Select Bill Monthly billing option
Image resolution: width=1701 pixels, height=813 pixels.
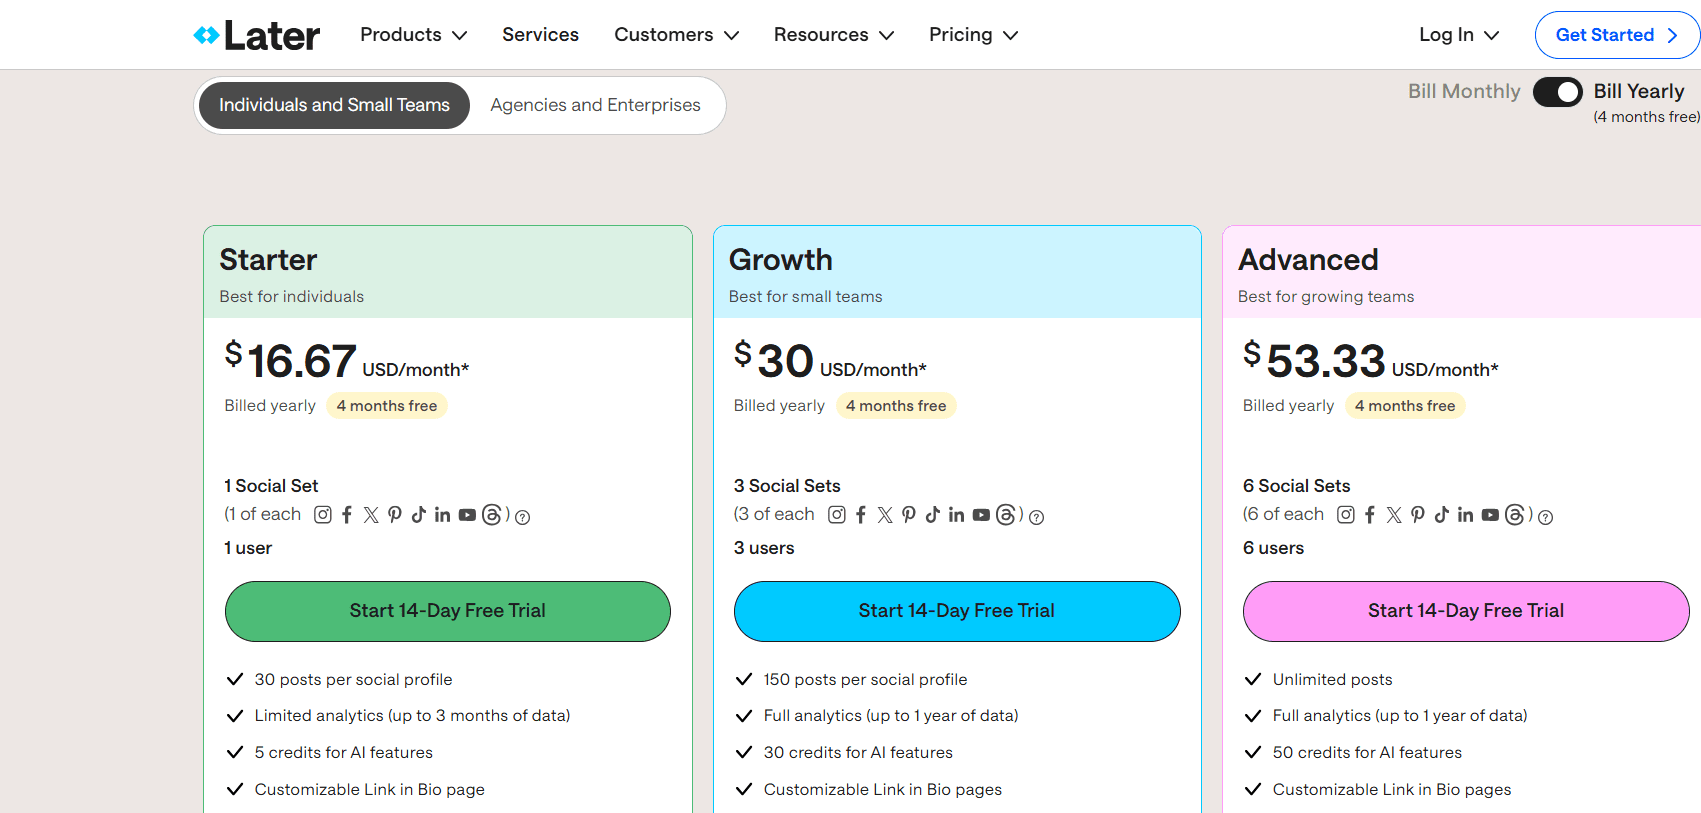point(1463,92)
